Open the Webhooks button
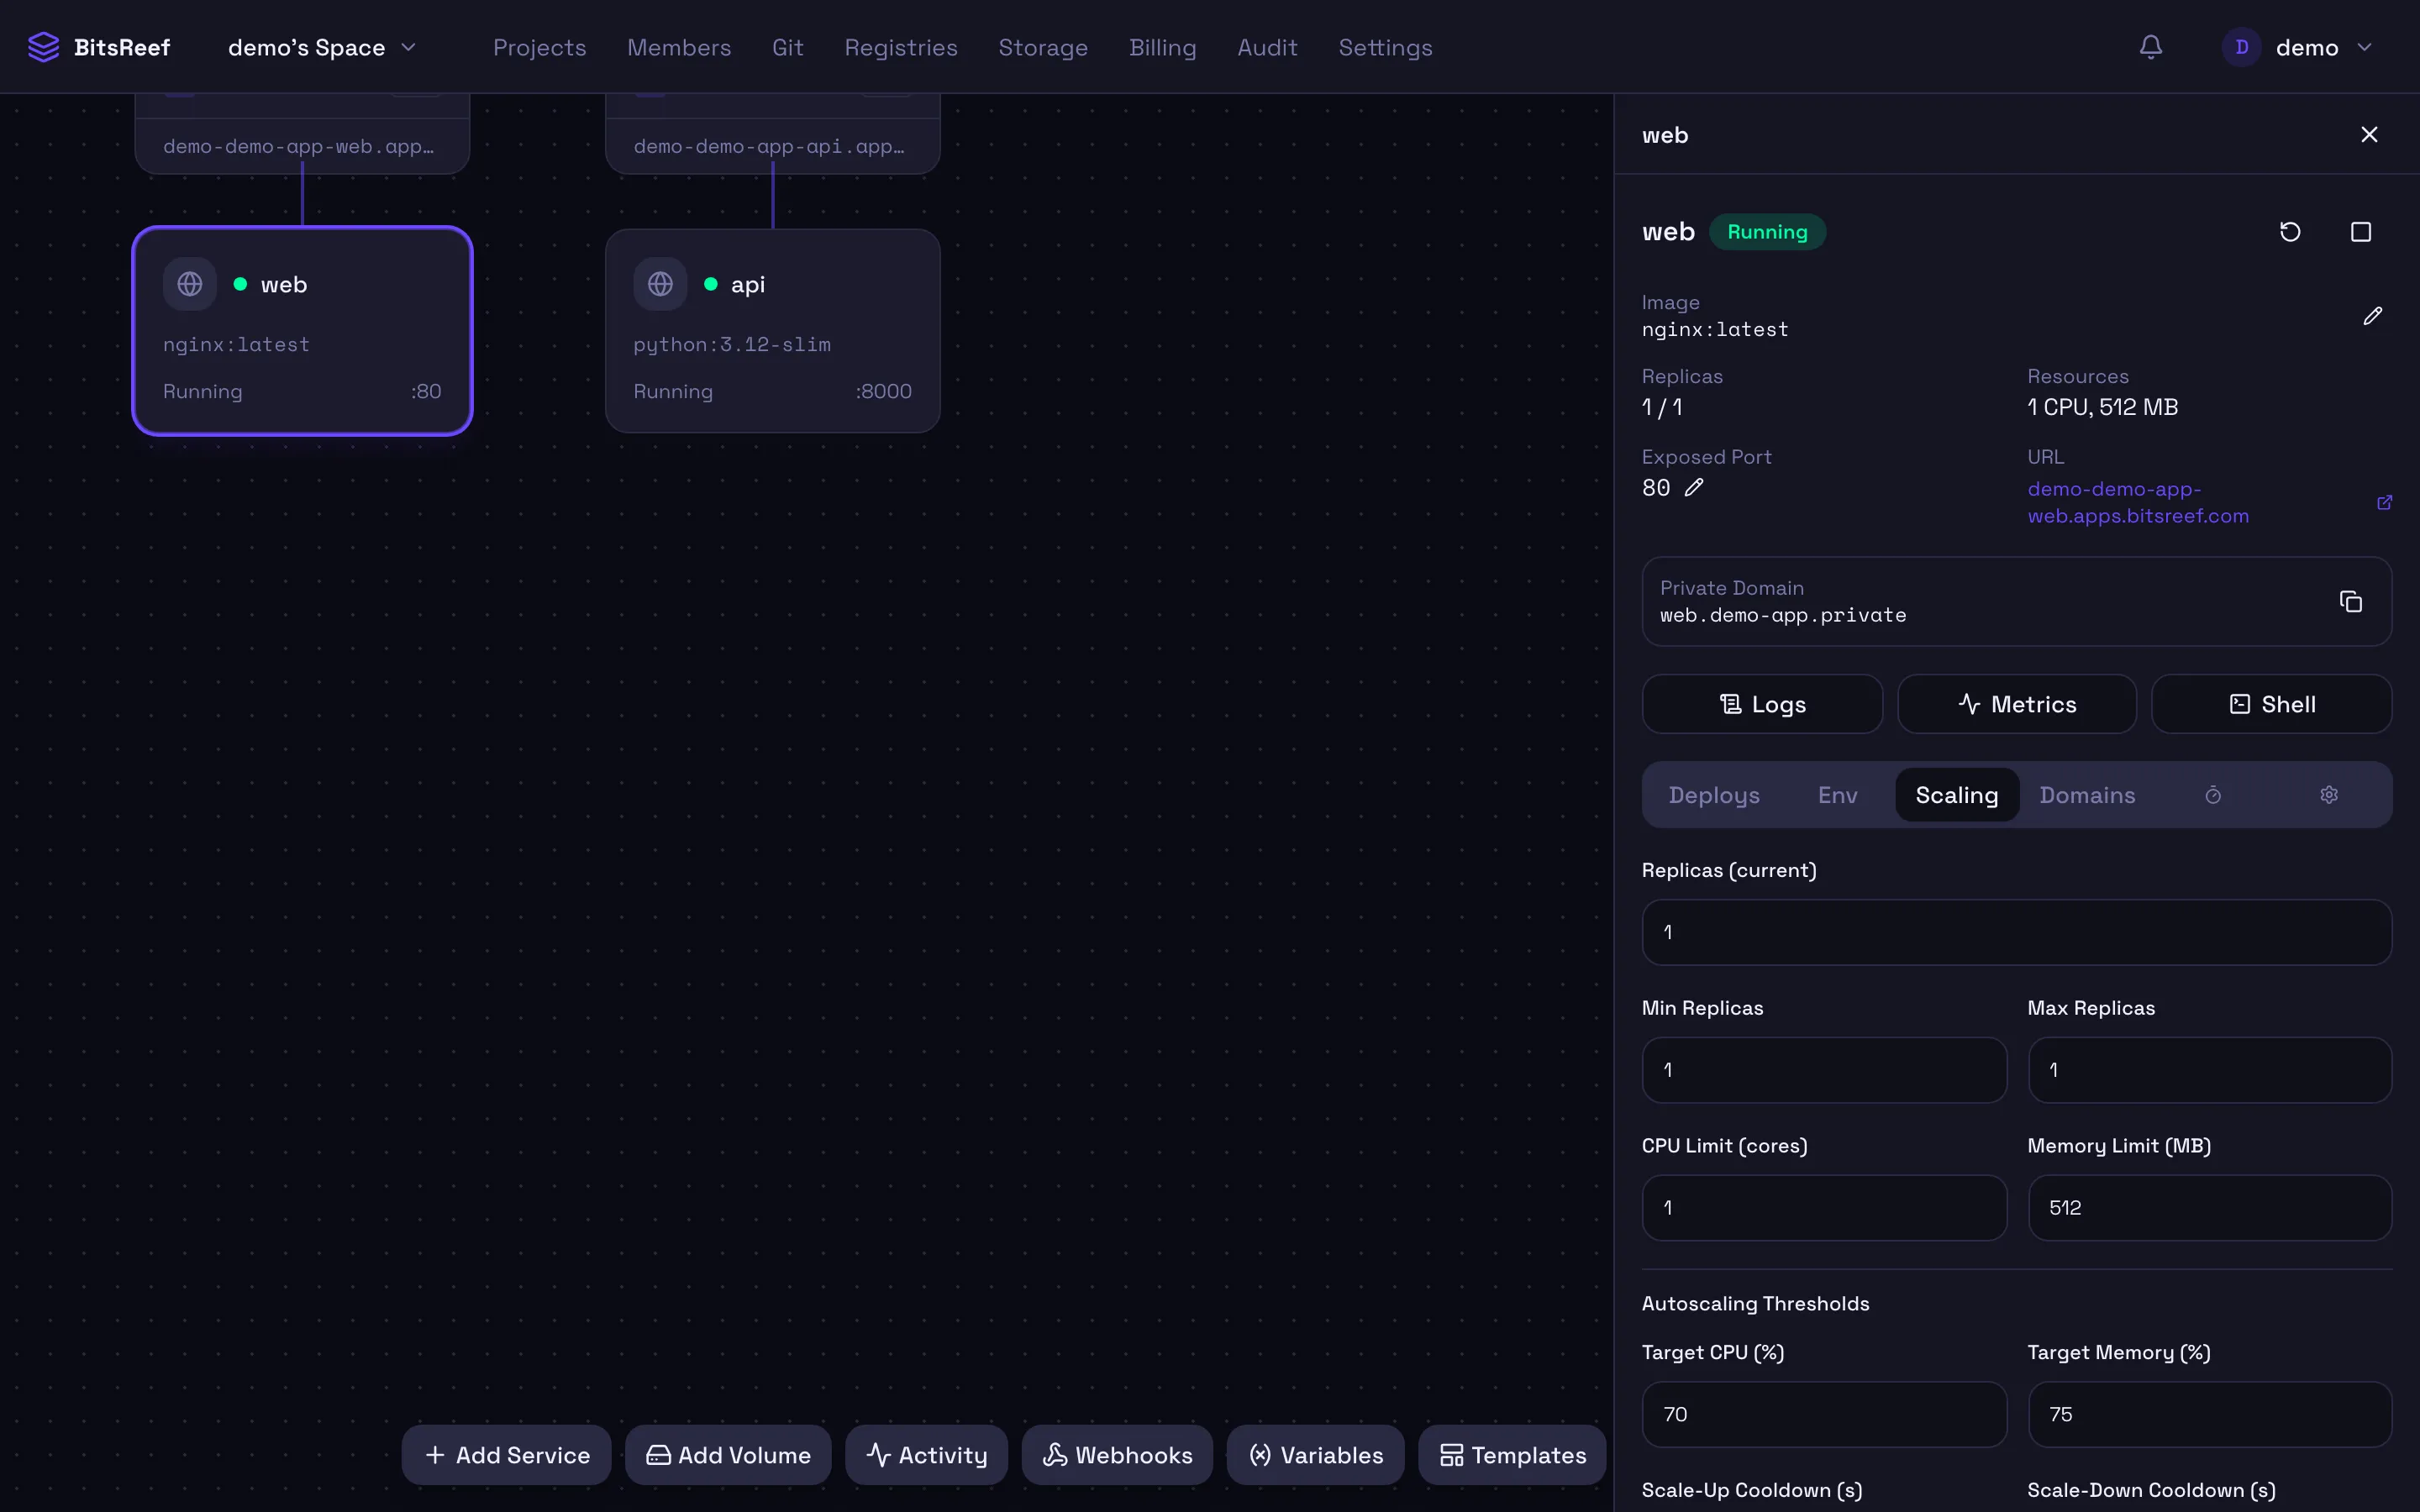Viewport: 2420px width, 1512px height. [x=1117, y=1455]
